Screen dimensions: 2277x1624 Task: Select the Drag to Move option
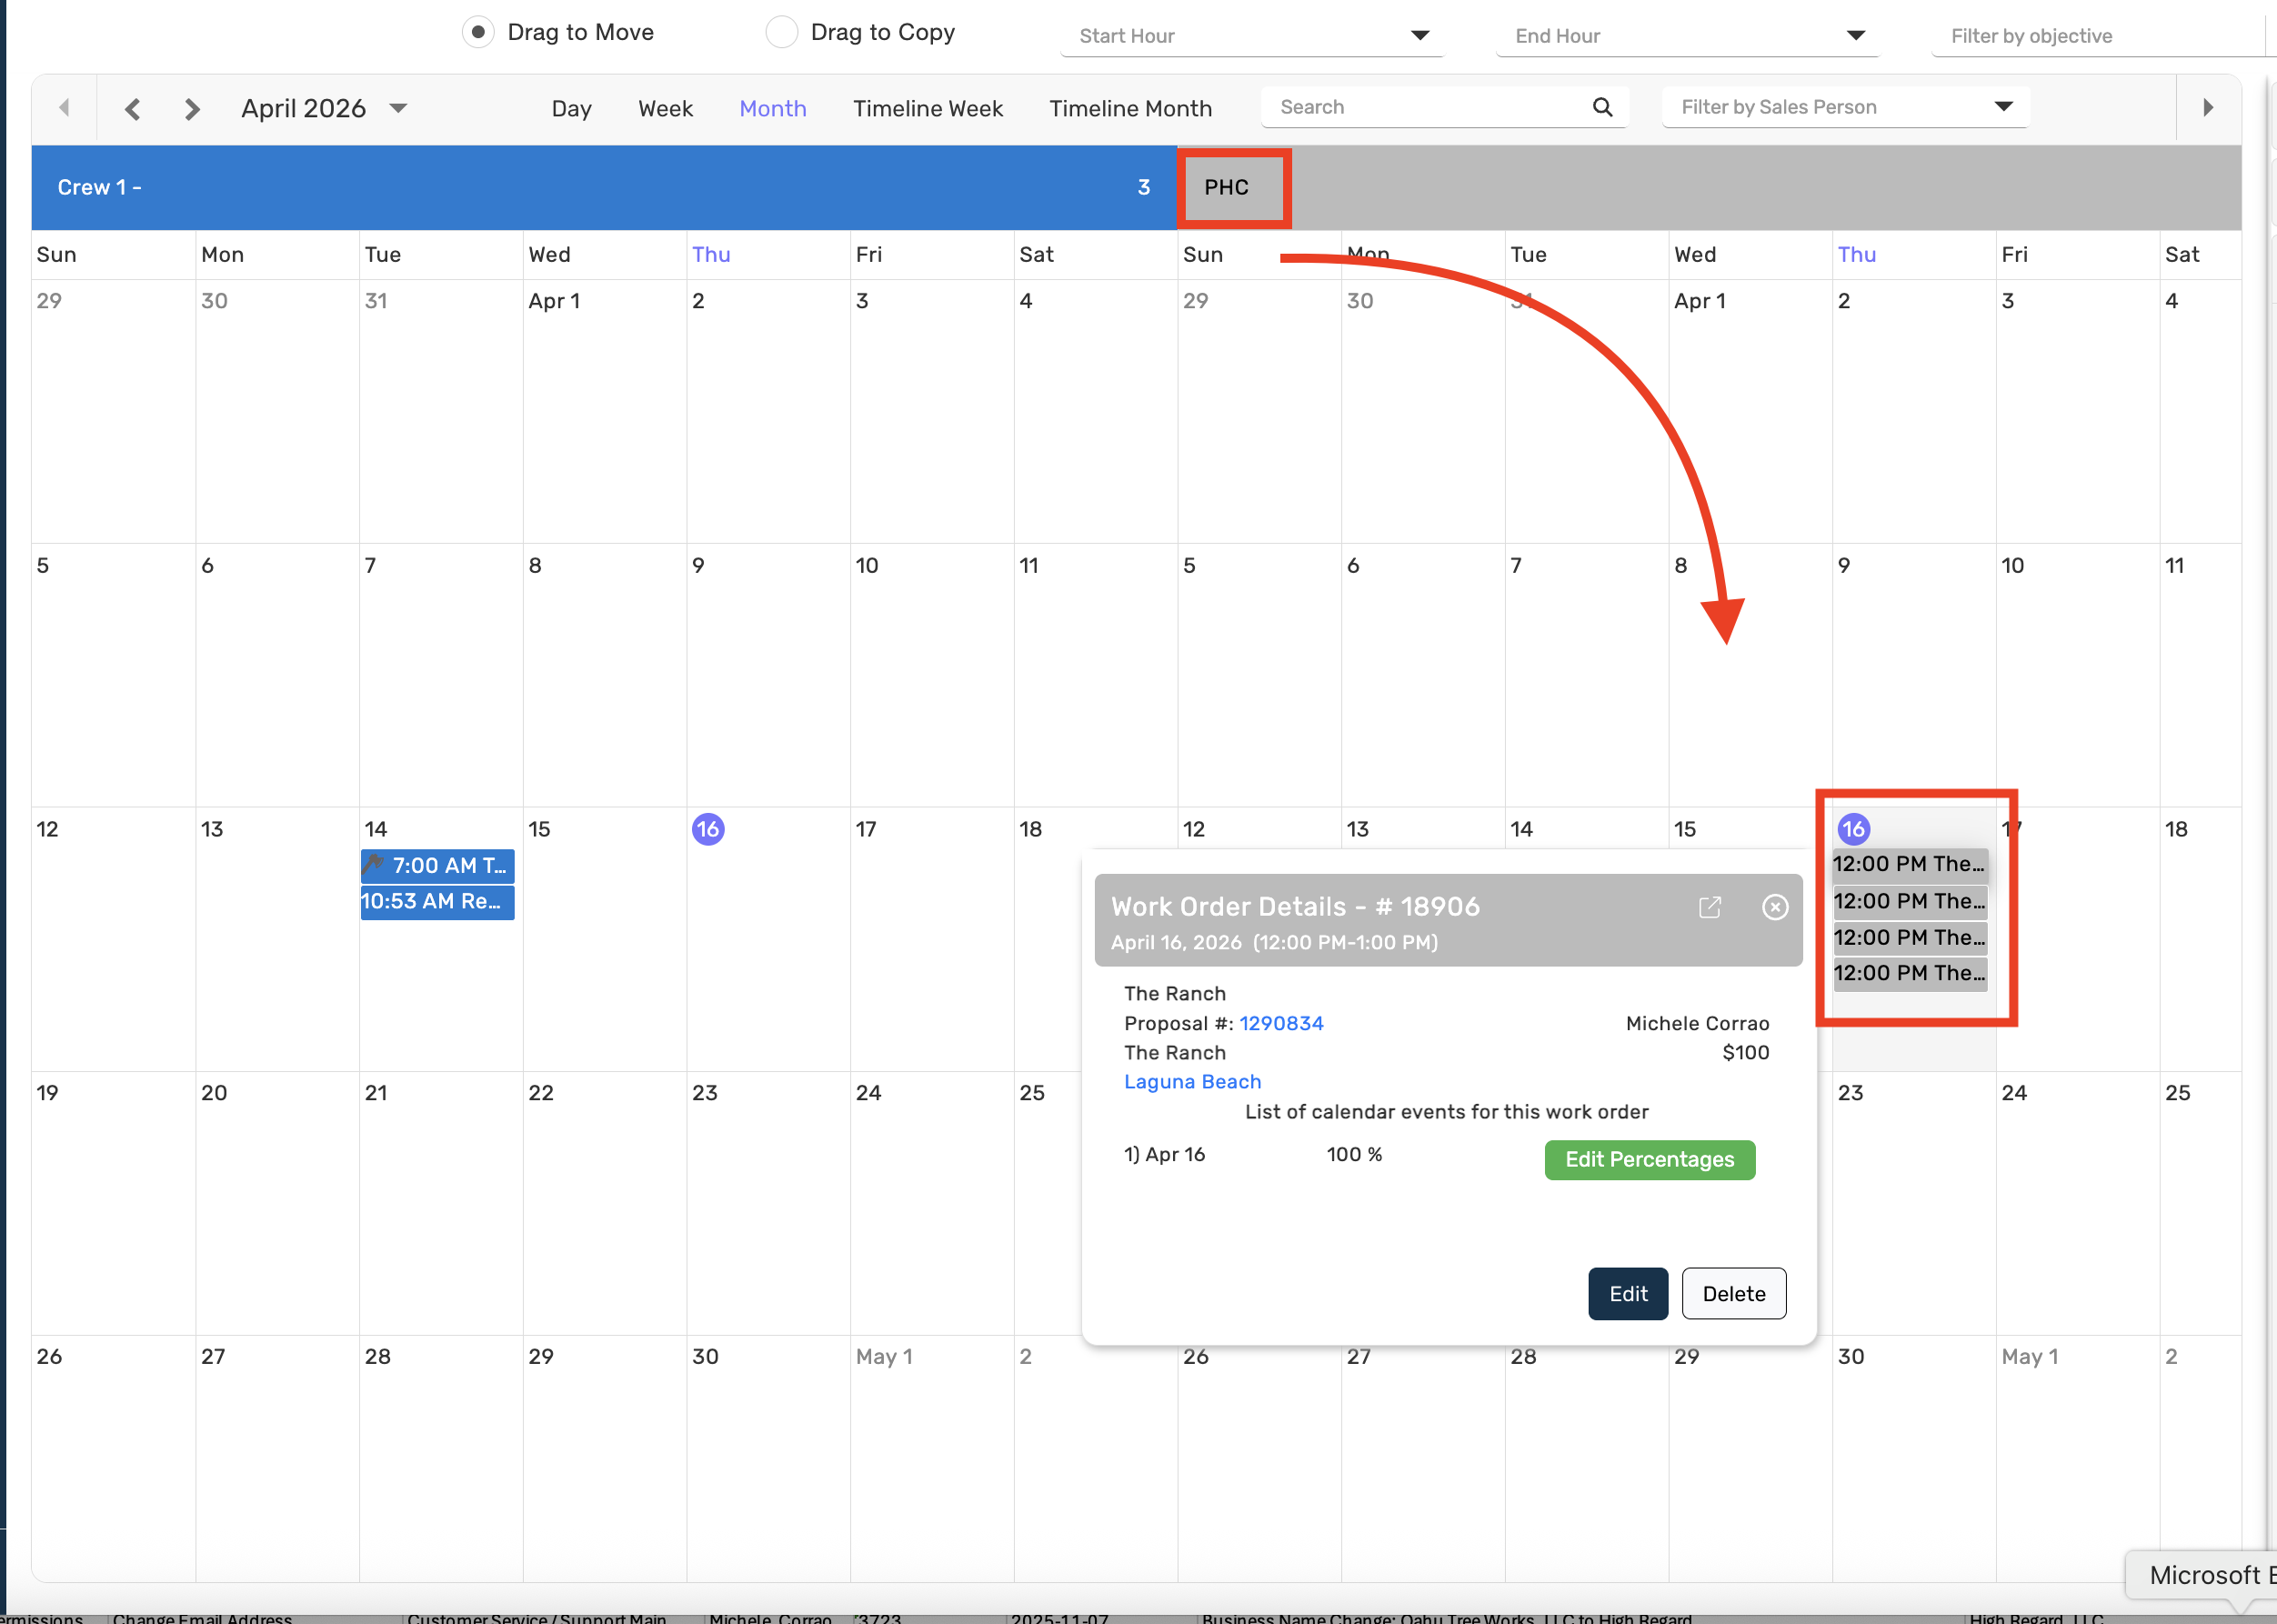click(x=478, y=31)
